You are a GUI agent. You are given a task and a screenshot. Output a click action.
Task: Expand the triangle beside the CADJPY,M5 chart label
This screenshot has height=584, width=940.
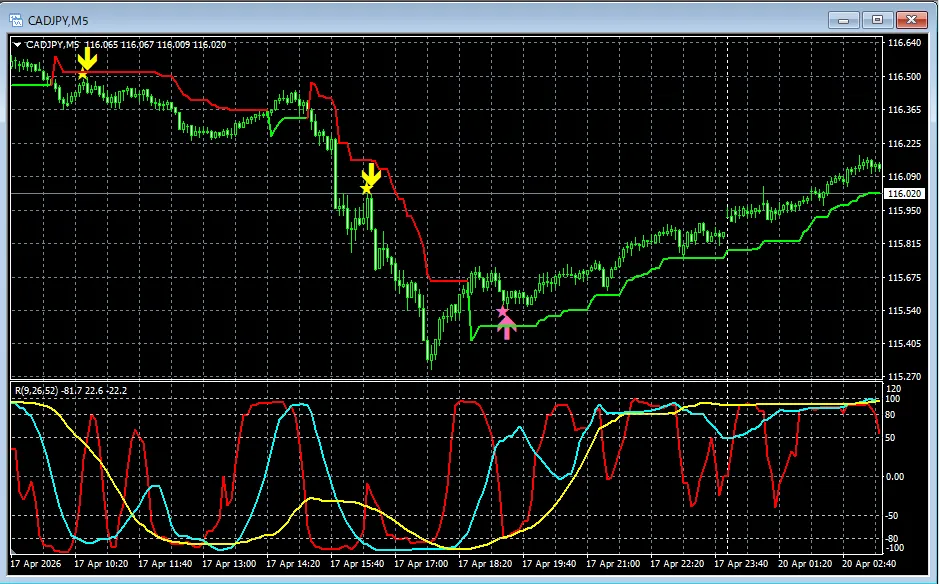(17, 44)
